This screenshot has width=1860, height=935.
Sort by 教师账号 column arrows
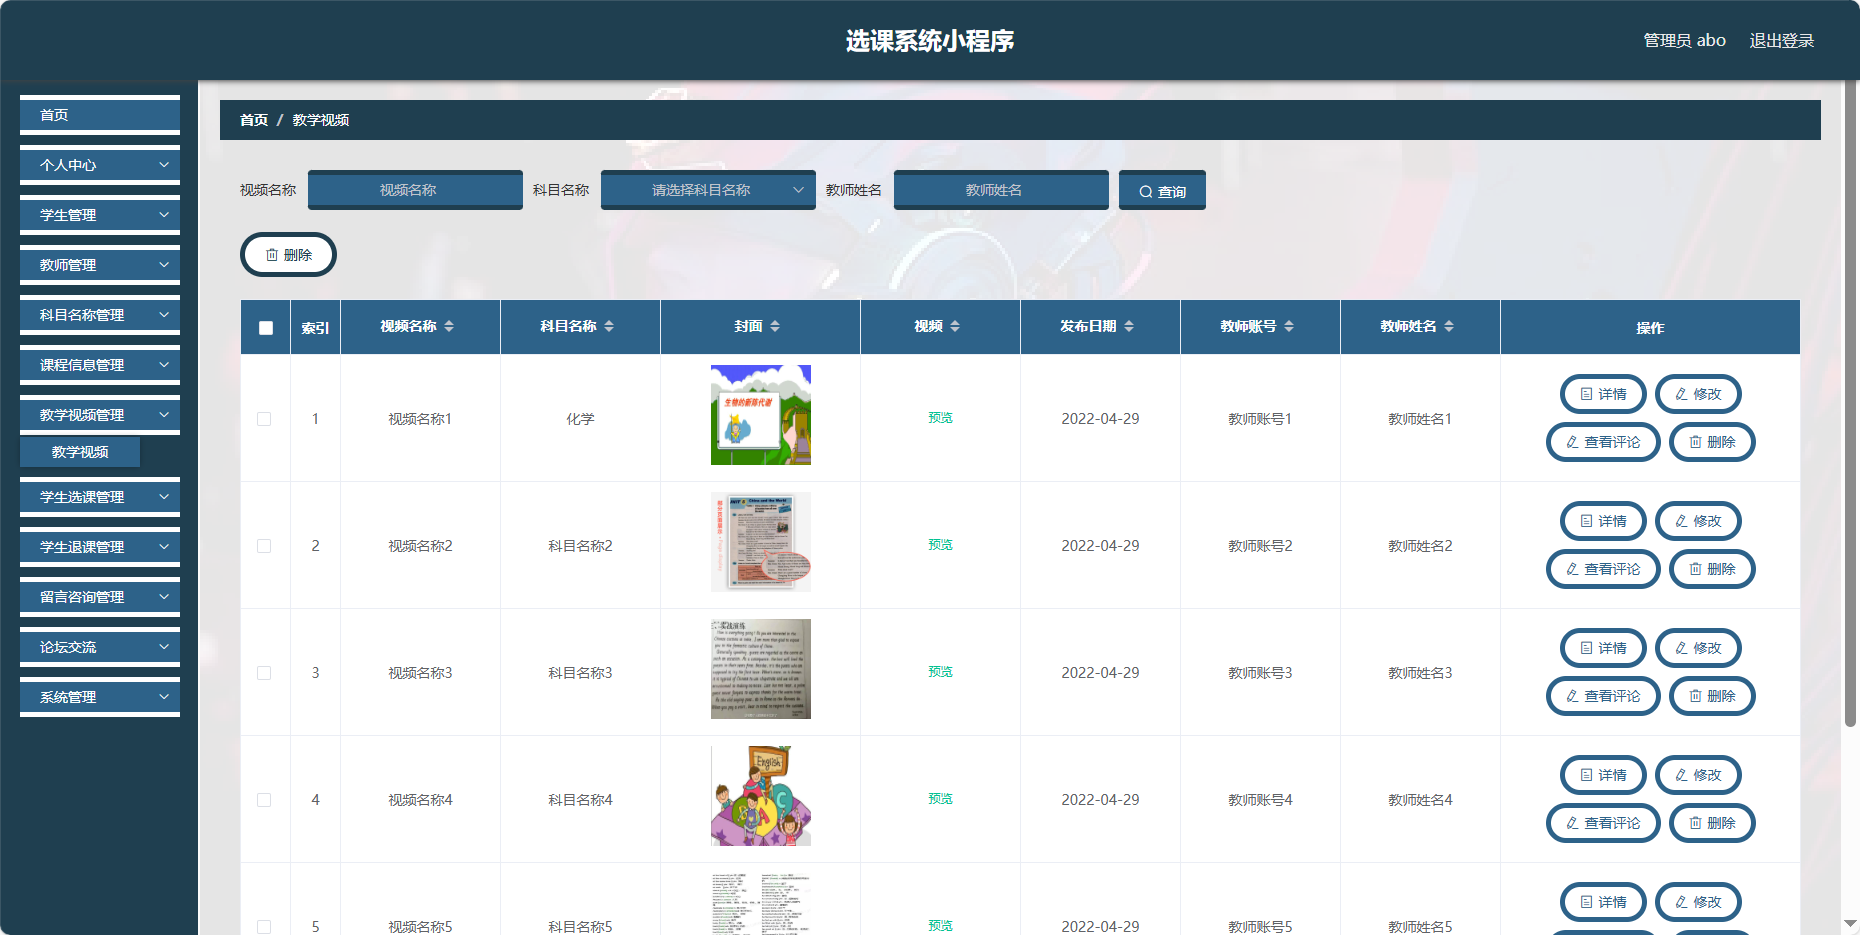click(x=1289, y=326)
